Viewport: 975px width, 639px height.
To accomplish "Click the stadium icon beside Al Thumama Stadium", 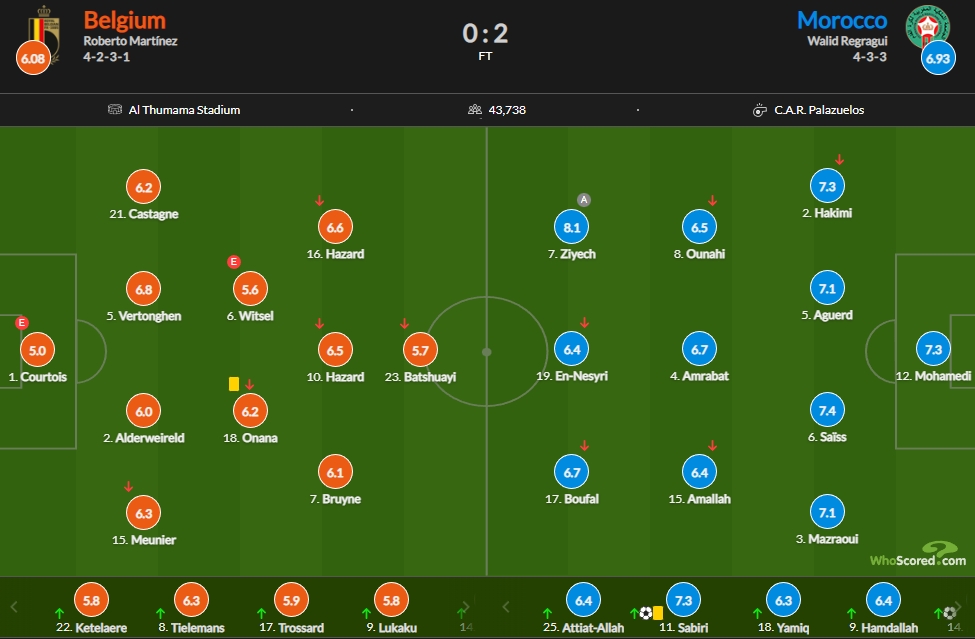I will click(x=114, y=109).
